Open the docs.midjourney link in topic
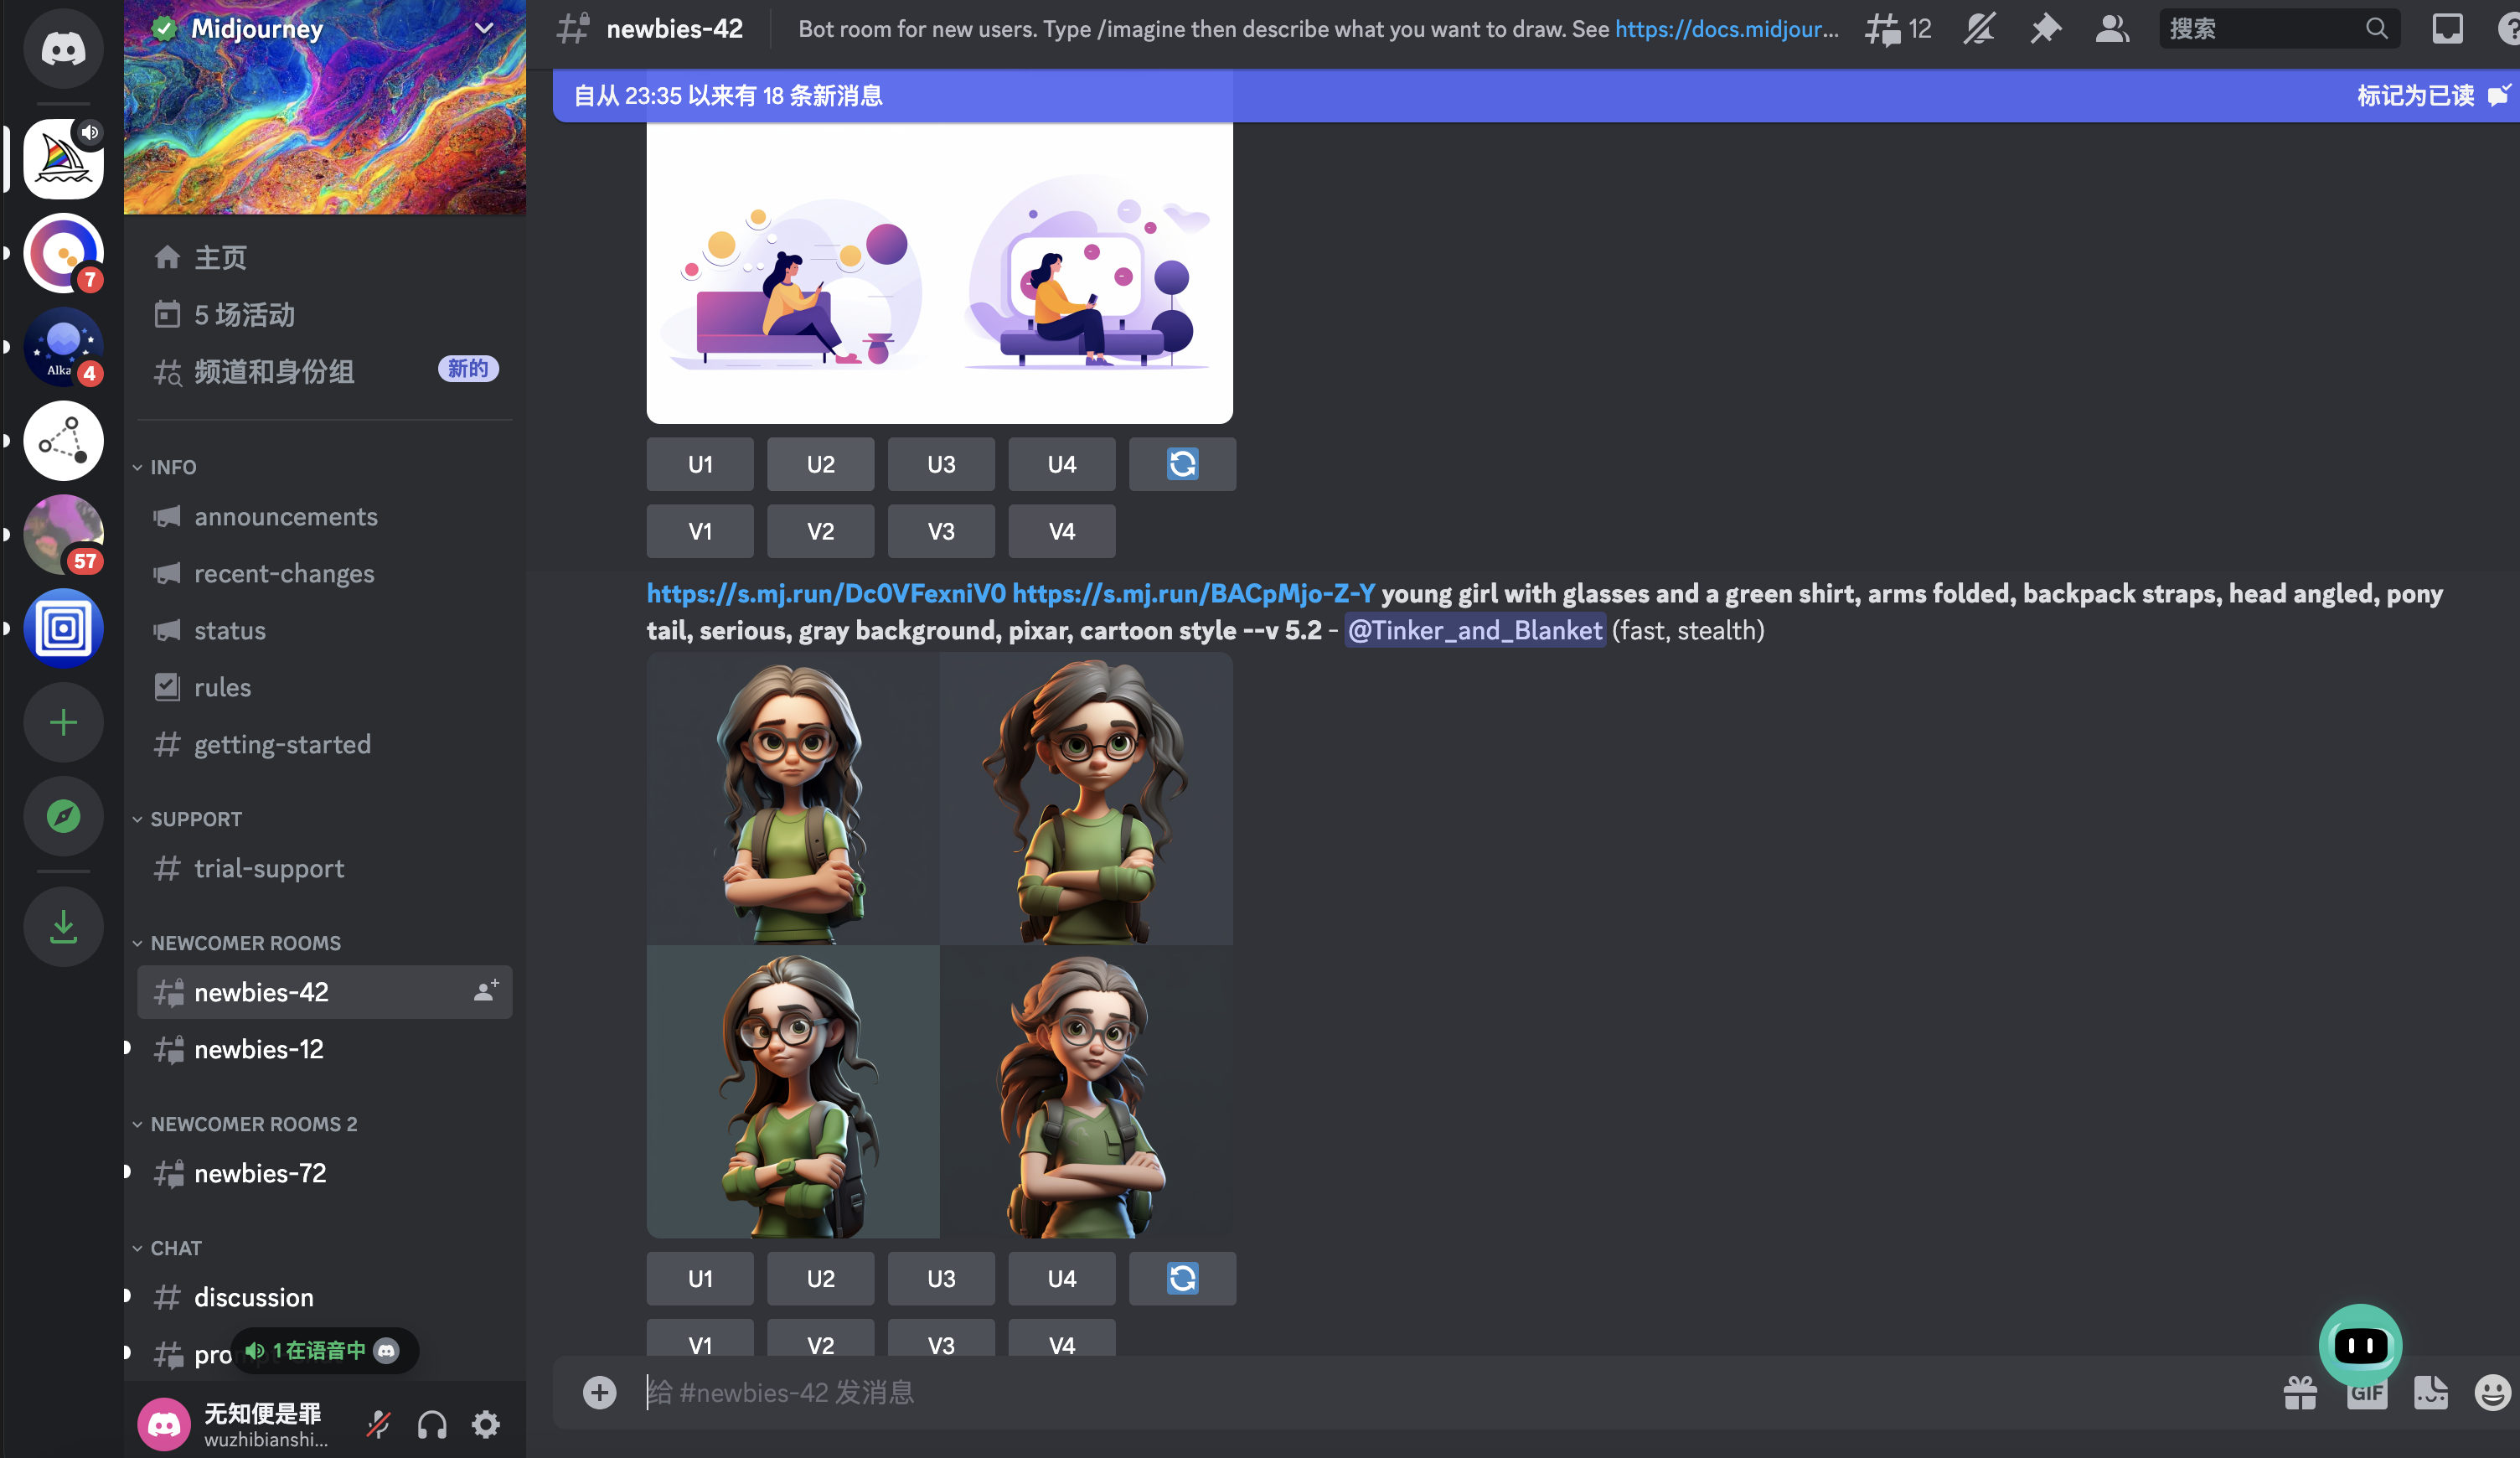This screenshot has height=1458, width=2520. pyautogui.click(x=1727, y=29)
